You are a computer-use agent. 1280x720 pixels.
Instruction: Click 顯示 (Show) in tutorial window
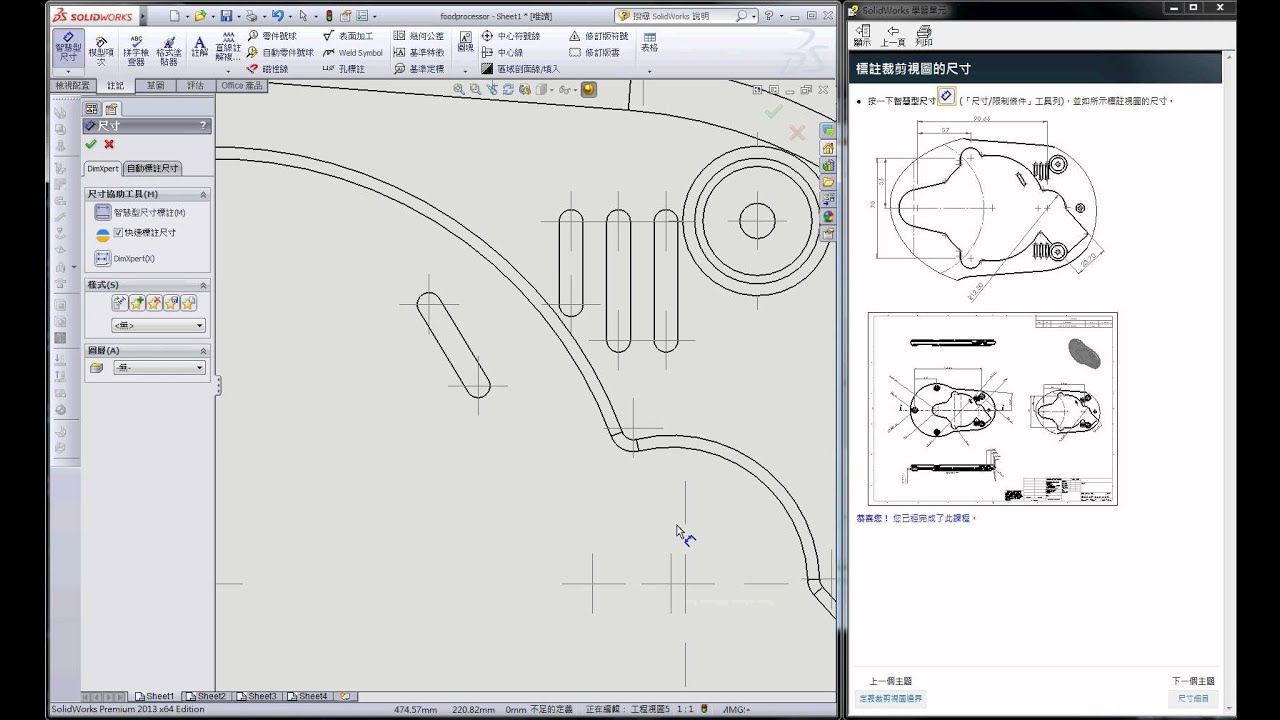pos(862,36)
